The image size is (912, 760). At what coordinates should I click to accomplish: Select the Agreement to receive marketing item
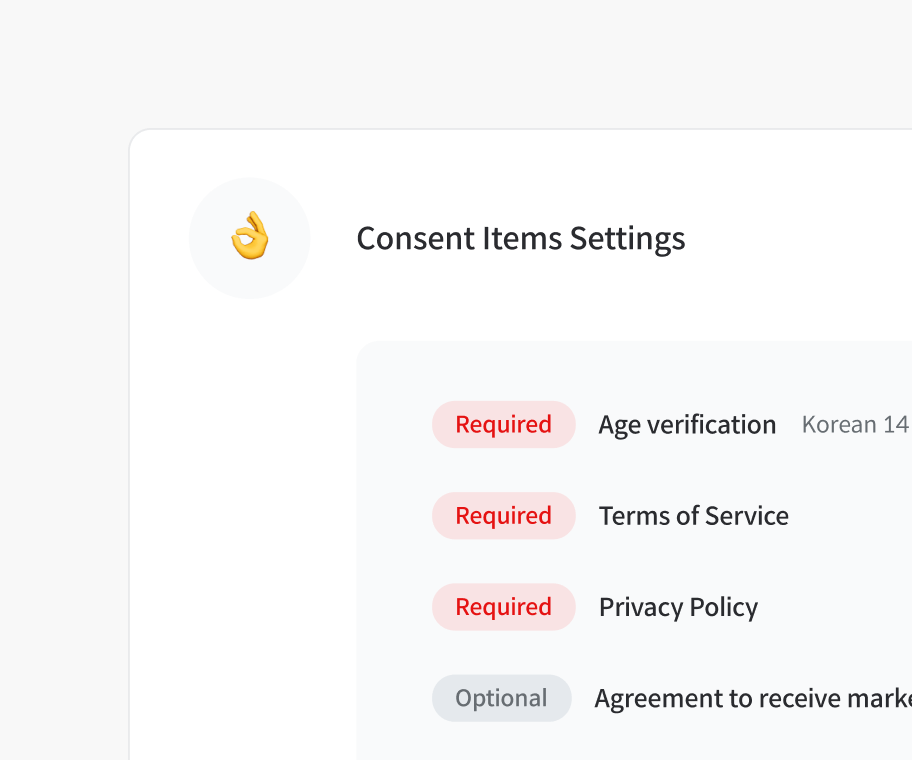point(752,698)
